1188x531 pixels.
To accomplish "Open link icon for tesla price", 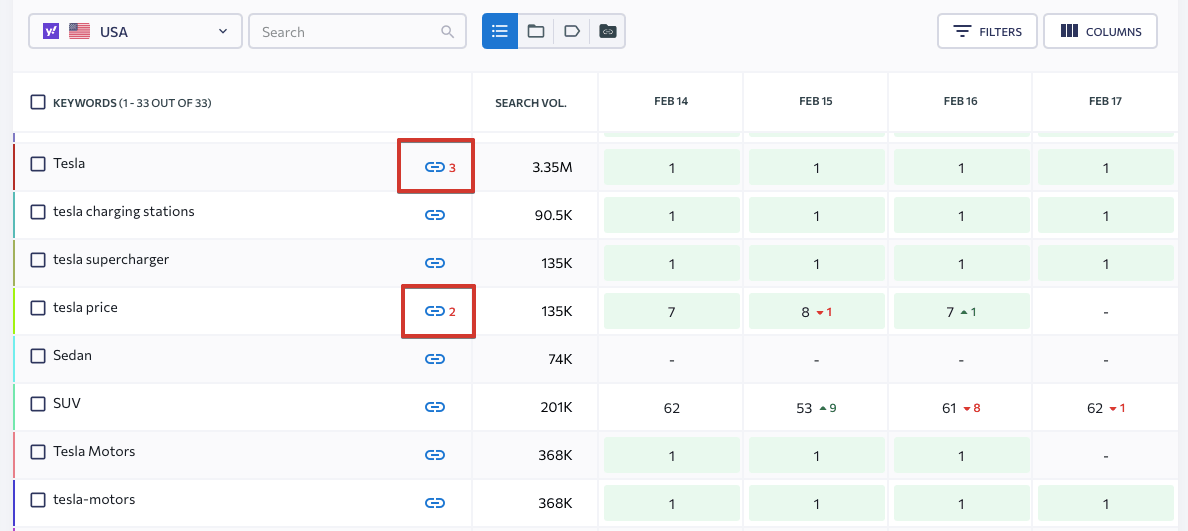I will [x=434, y=311].
